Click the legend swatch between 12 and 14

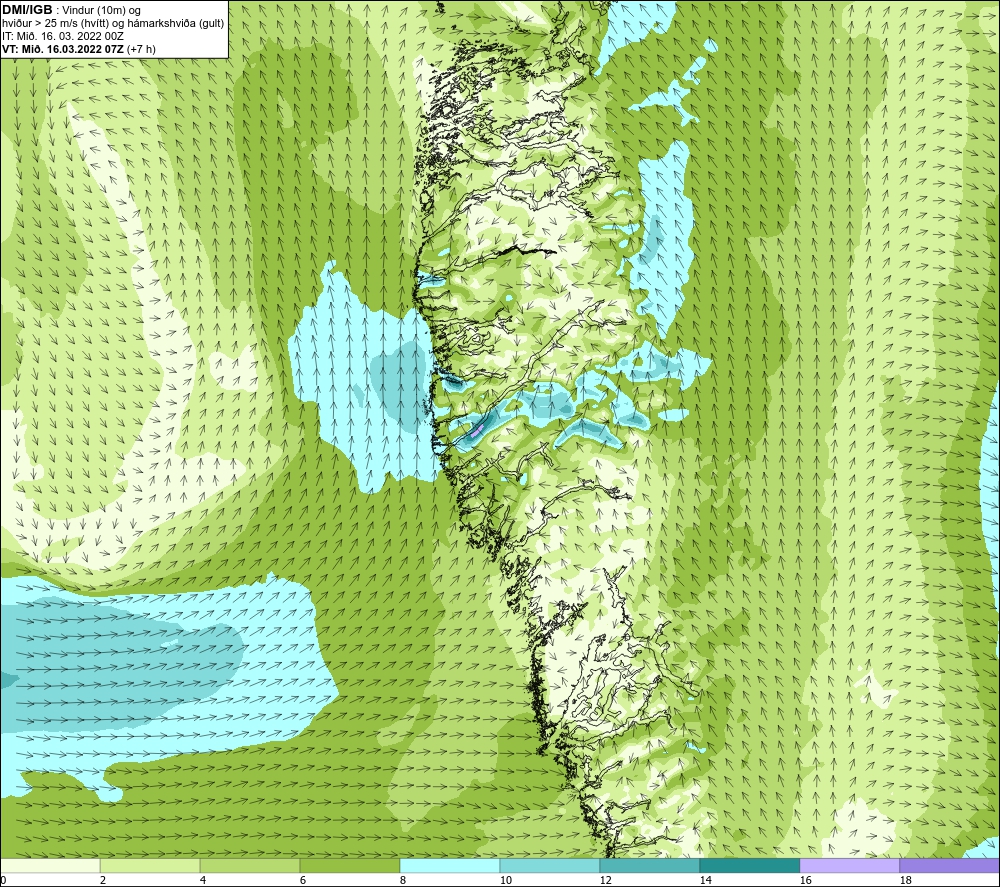[649, 865]
